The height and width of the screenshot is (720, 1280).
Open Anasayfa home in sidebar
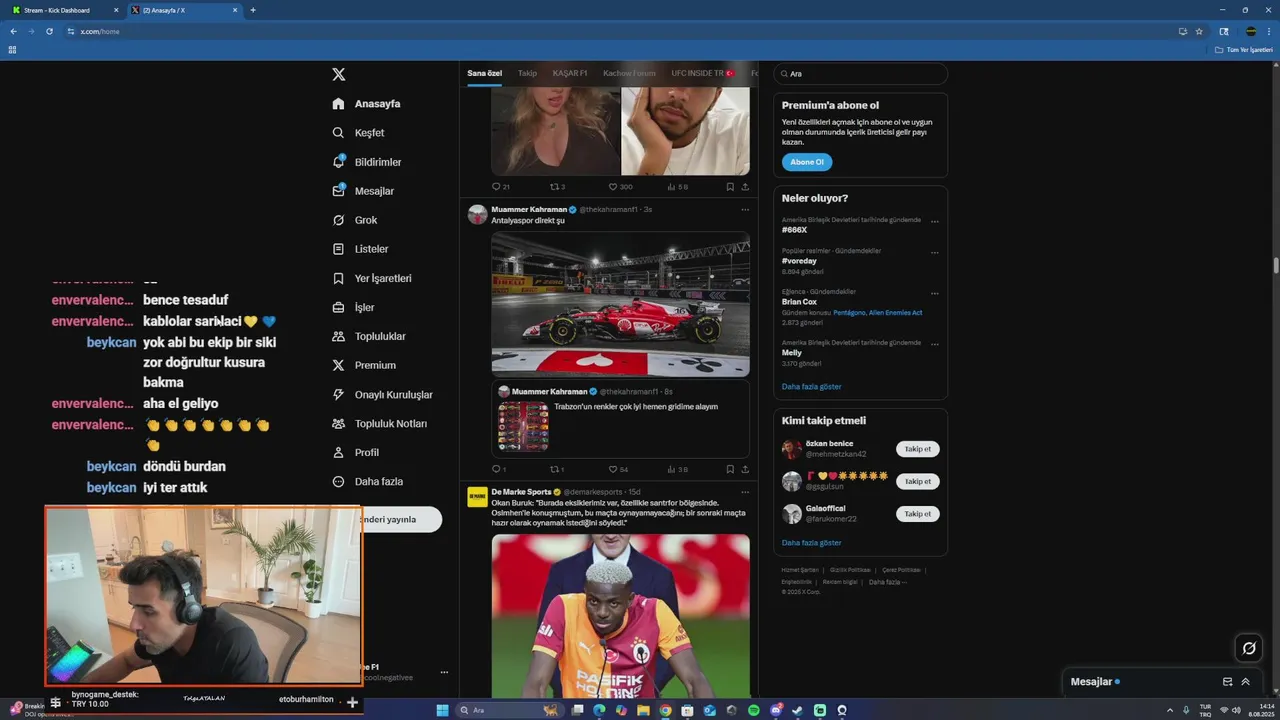tap(366, 104)
